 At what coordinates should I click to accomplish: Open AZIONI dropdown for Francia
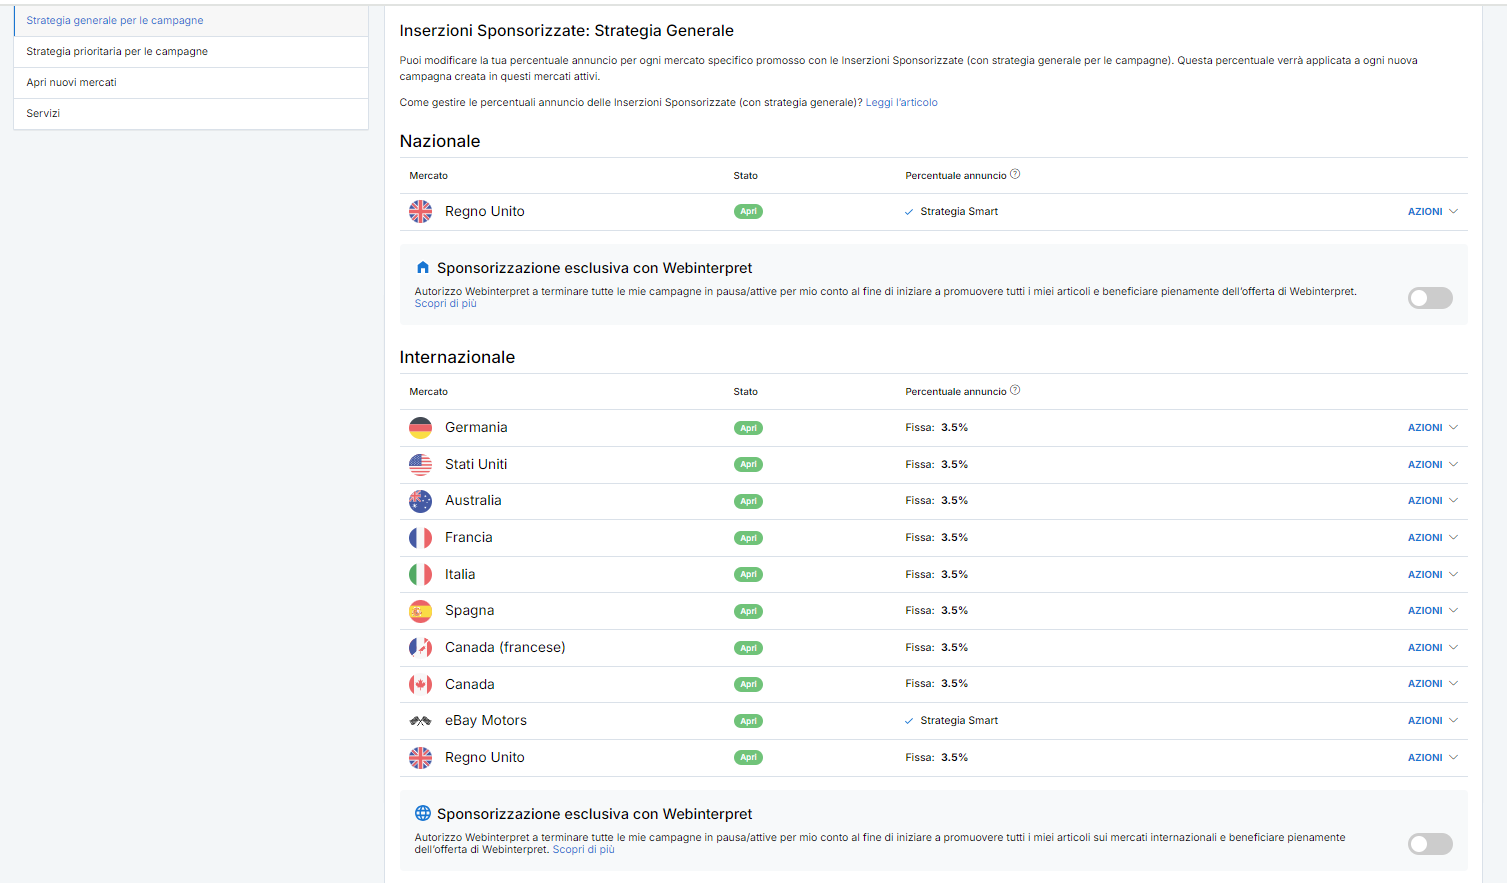tap(1433, 538)
